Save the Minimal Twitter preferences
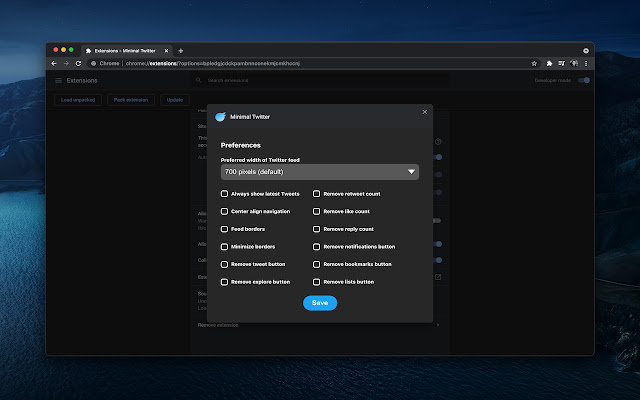 click(320, 303)
